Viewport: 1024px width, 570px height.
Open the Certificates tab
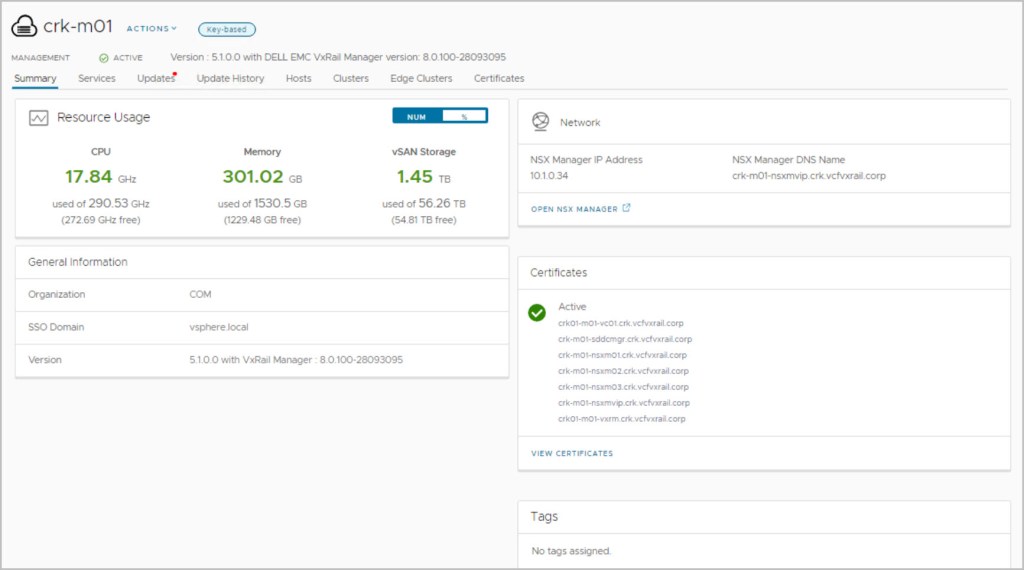[x=499, y=78]
